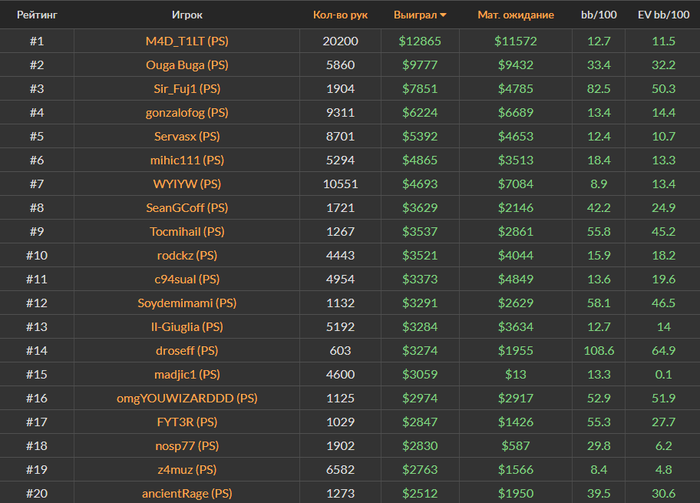The image size is (700, 503).
Task: Click Soydemimami player name
Action: point(187,303)
